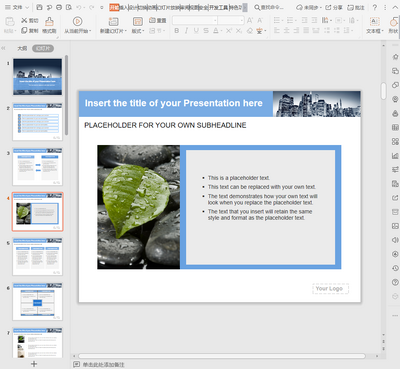Open the 插入 (Insert) ribbon tab
400x369 pixels.
click(124, 7)
